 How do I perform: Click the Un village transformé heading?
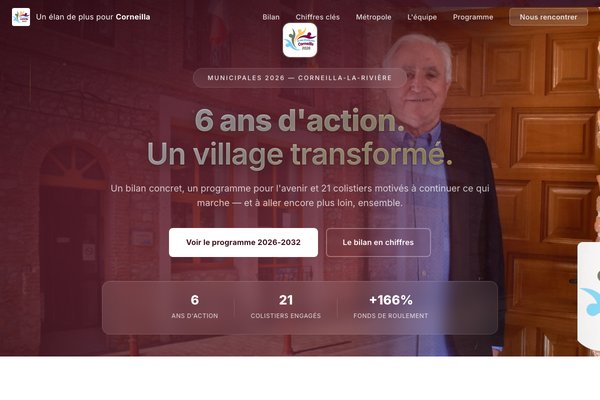coord(300,154)
